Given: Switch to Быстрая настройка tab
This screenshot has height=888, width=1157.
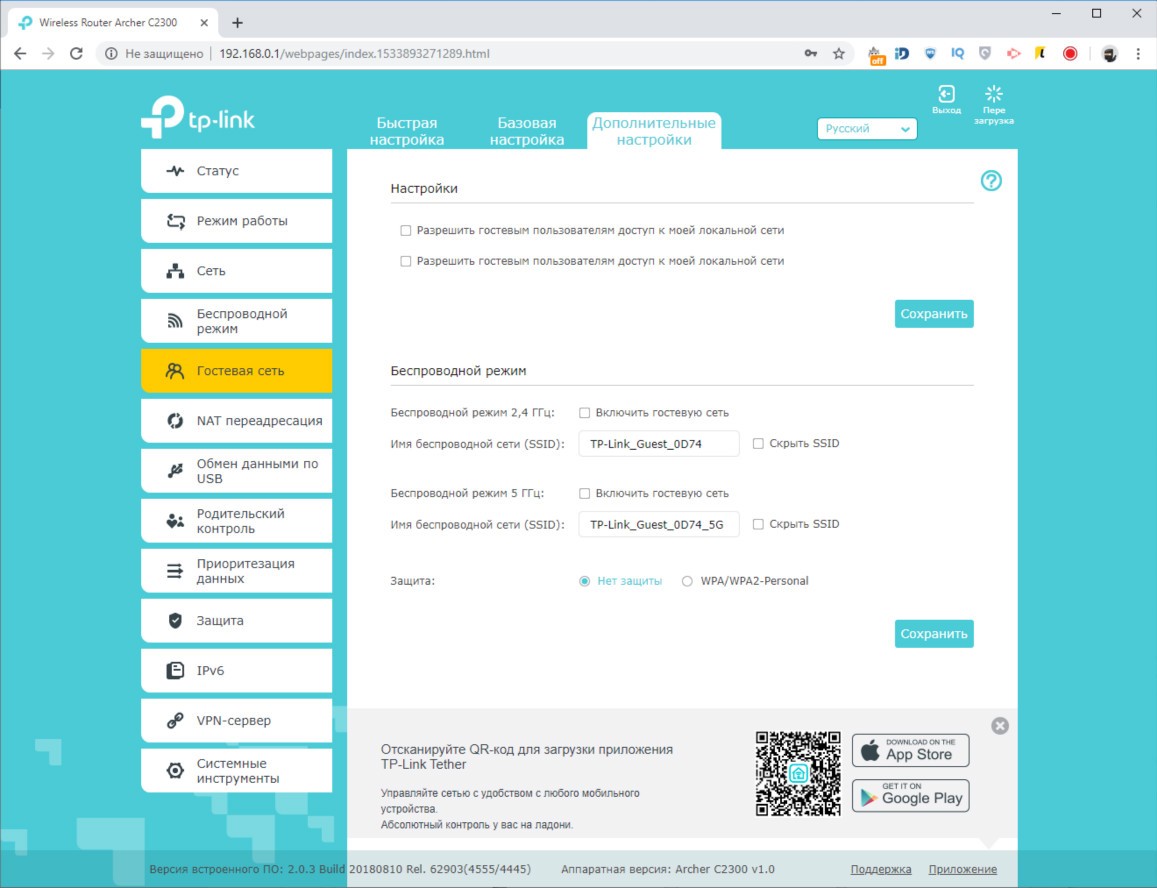Looking at the screenshot, I should coord(407,131).
